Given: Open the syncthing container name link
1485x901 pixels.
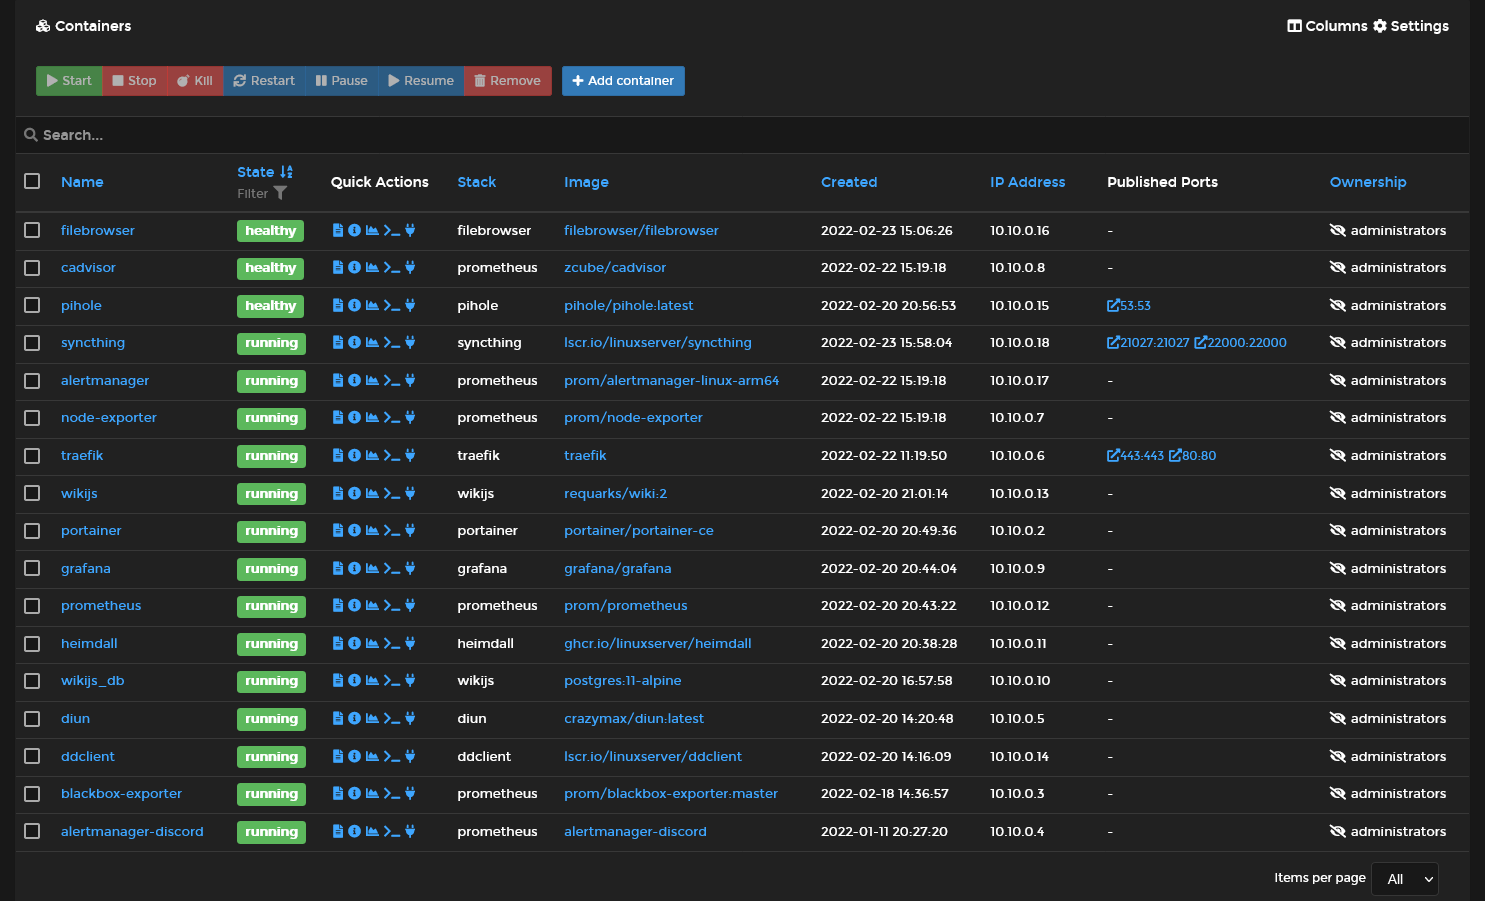Looking at the screenshot, I should click(93, 343).
